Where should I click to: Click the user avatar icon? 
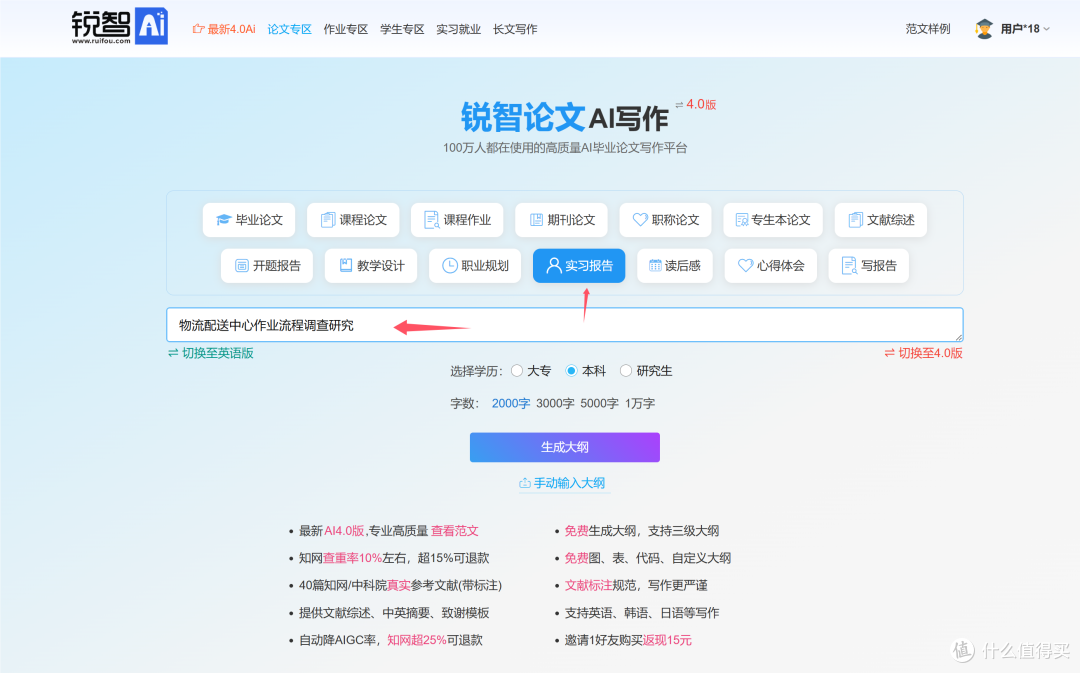tap(984, 29)
